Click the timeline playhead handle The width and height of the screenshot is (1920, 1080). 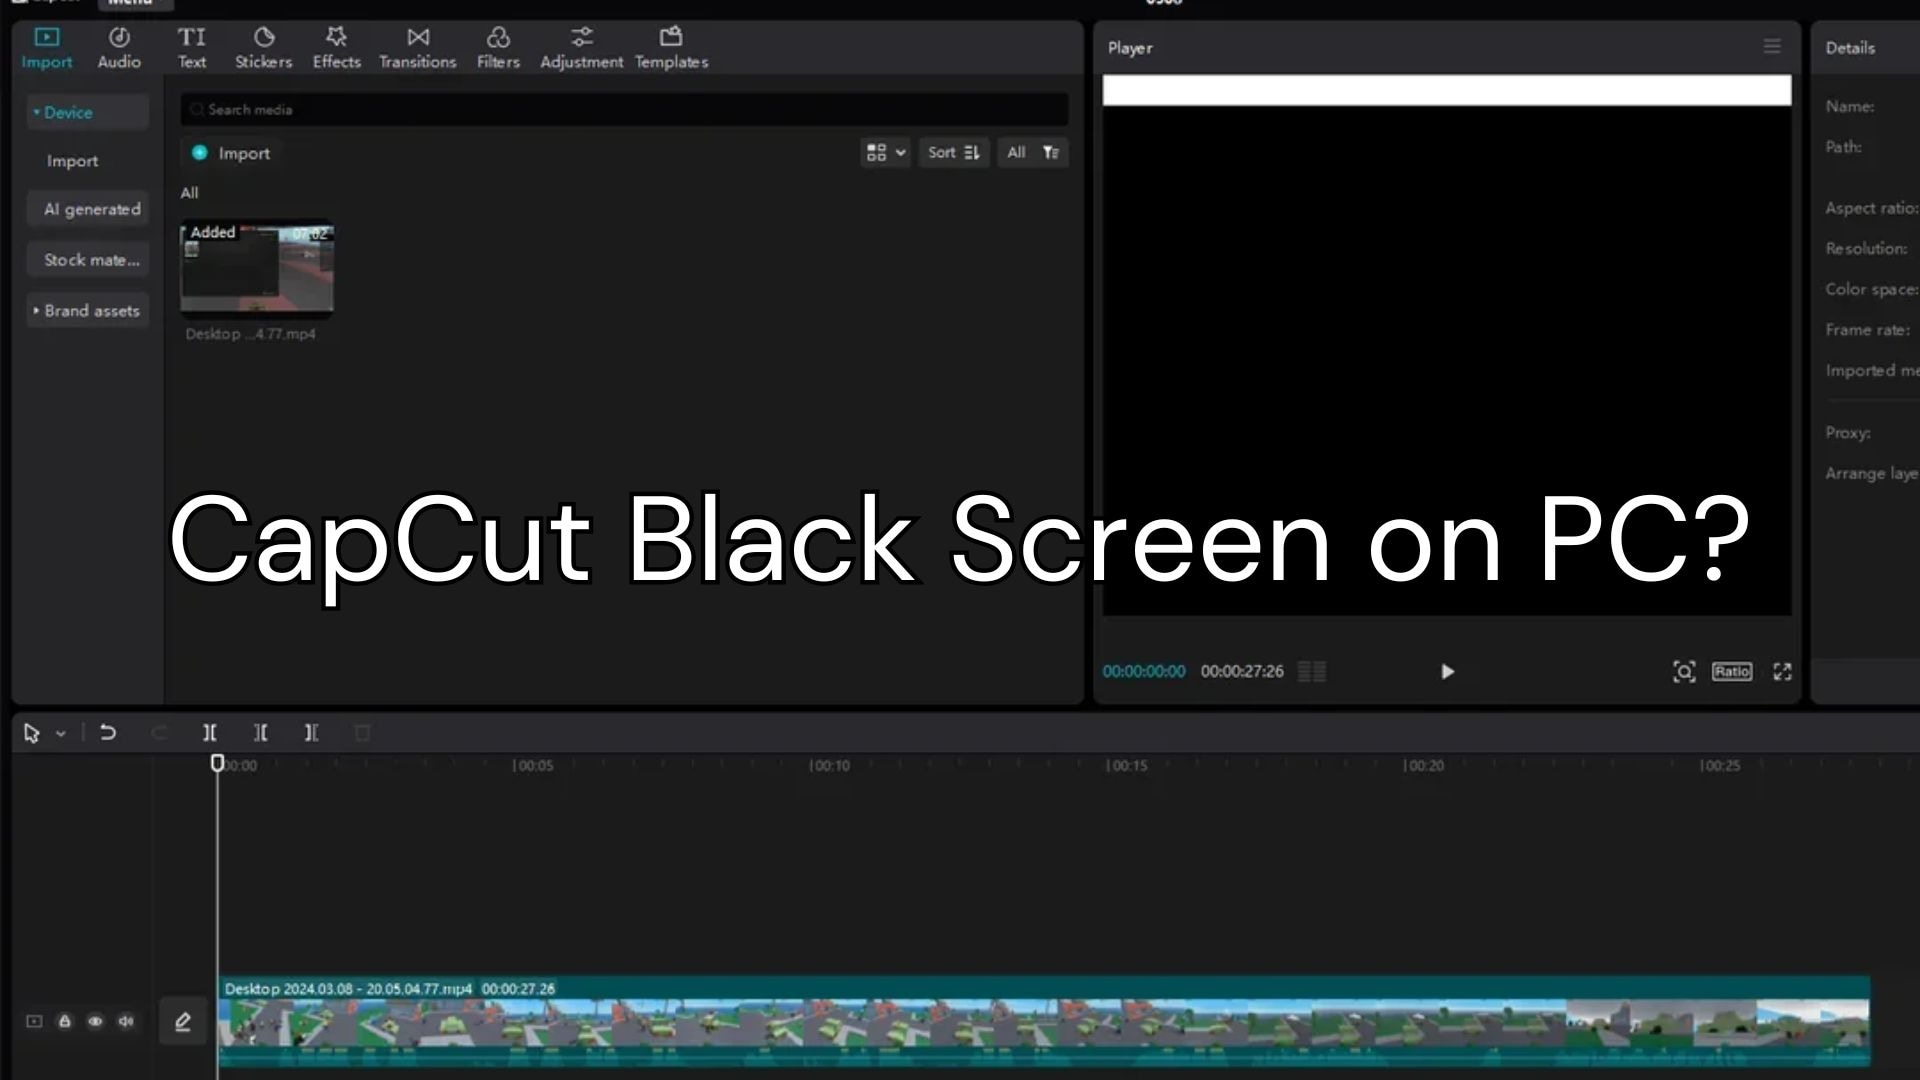click(218, 764)
